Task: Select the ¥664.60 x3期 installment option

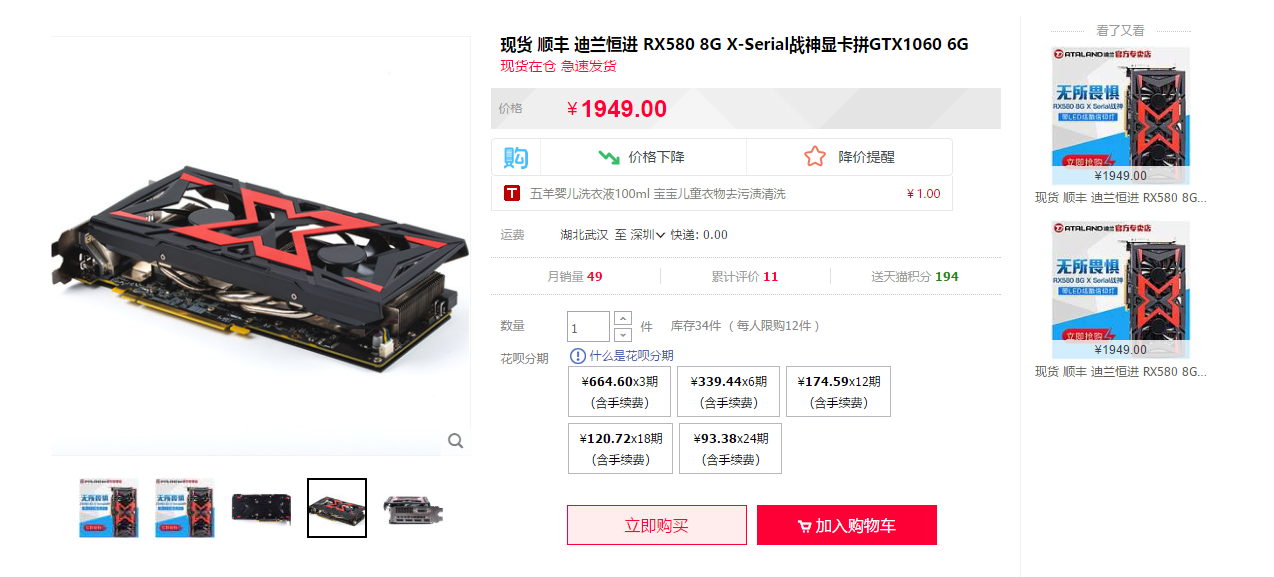Action: click(x=619, y=392)
